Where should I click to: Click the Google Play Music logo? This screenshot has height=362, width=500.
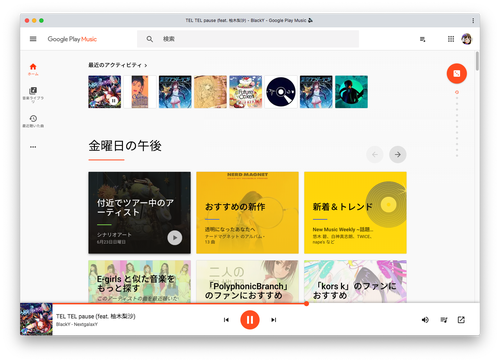point(72,39)
